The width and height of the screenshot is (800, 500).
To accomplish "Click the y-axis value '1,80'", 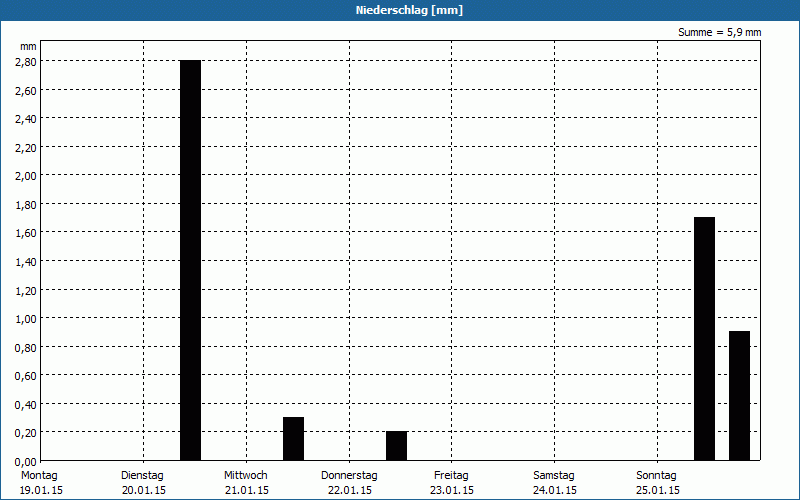I will click(x=28, y=205).
